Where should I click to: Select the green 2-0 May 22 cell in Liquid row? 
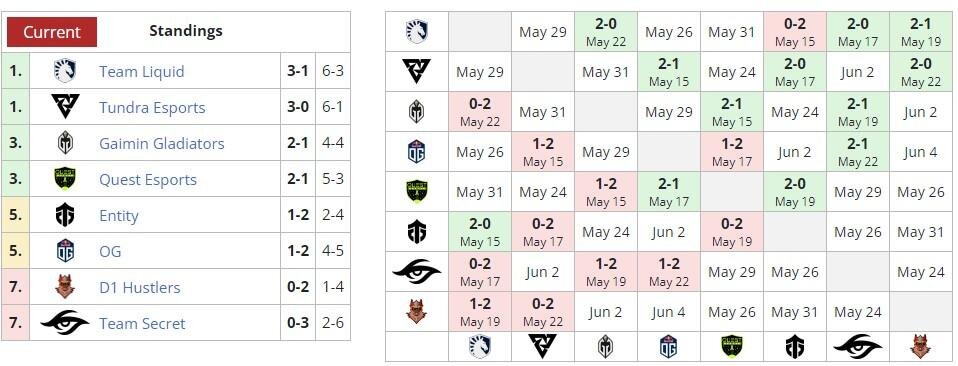coord(605,32)
